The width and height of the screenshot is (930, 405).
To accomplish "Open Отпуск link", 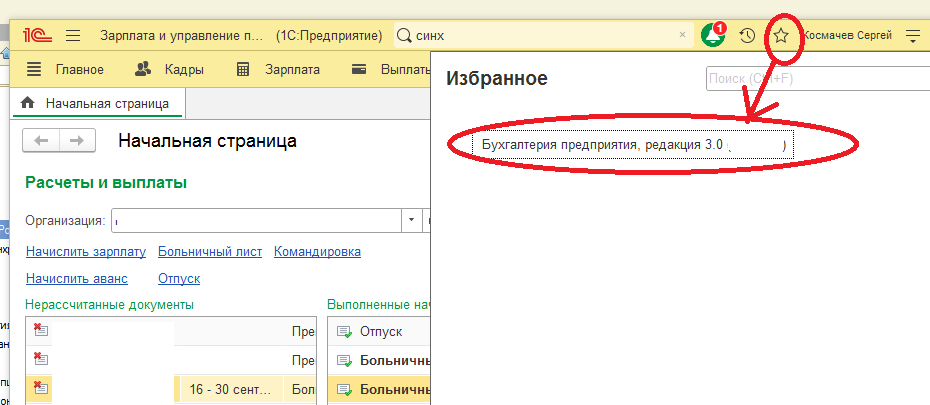I will pyautogui.click(x=179, y=279).
